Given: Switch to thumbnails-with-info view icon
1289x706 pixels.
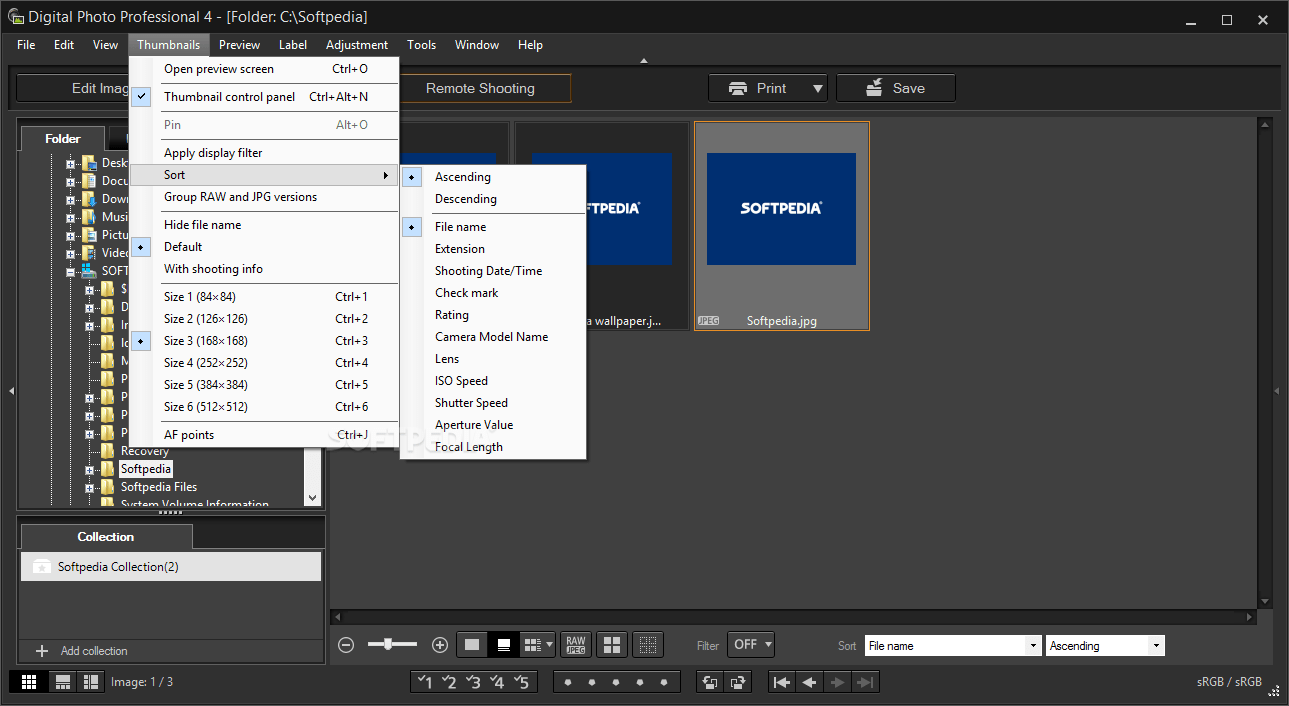Looking at the screenshot, I should pyautogui.click(x=503, y=644).
